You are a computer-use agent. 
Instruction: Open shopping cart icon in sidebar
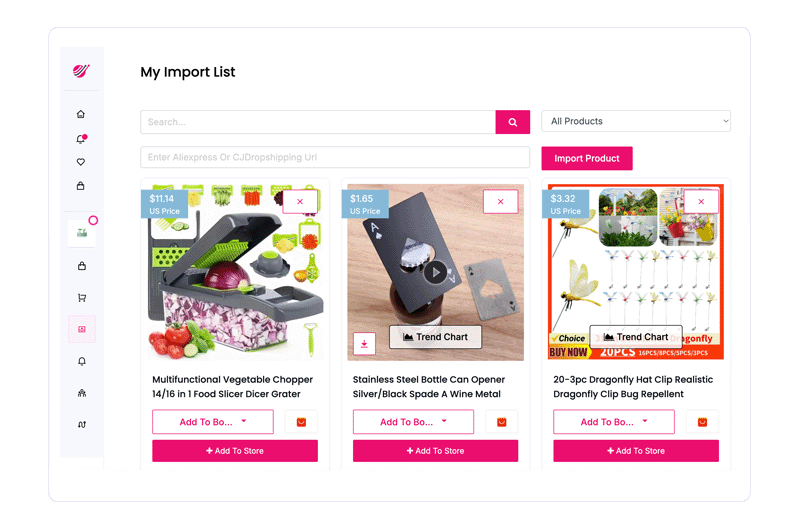82,297
